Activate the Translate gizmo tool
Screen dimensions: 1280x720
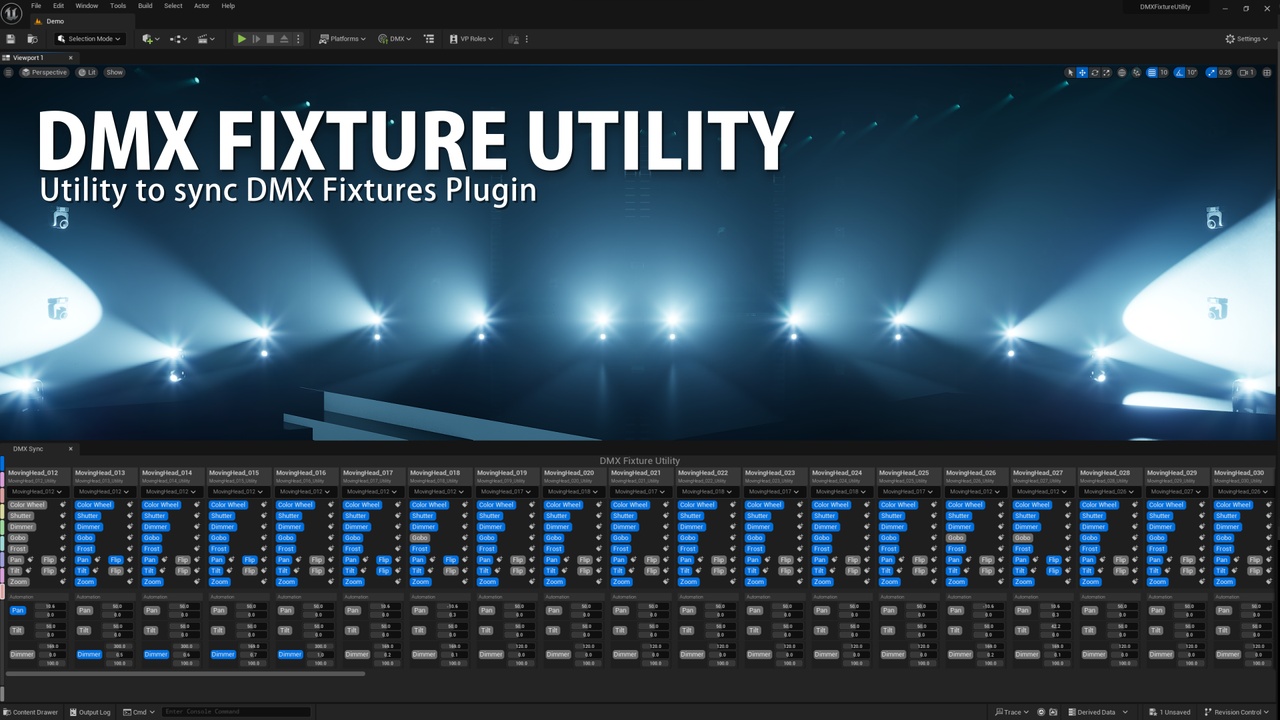click(x=1082, y=72)
